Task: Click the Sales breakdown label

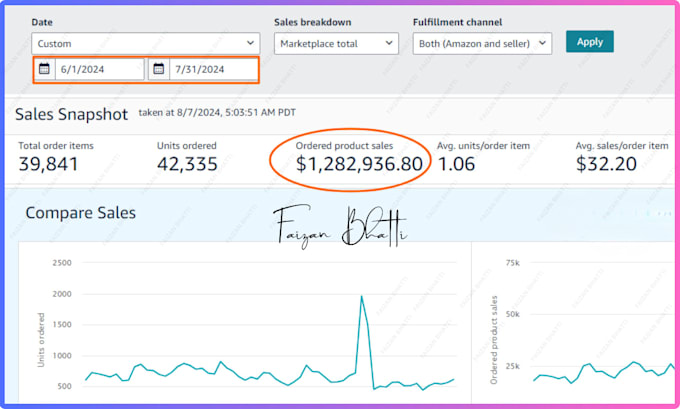Action: click(x=313, y=22)
